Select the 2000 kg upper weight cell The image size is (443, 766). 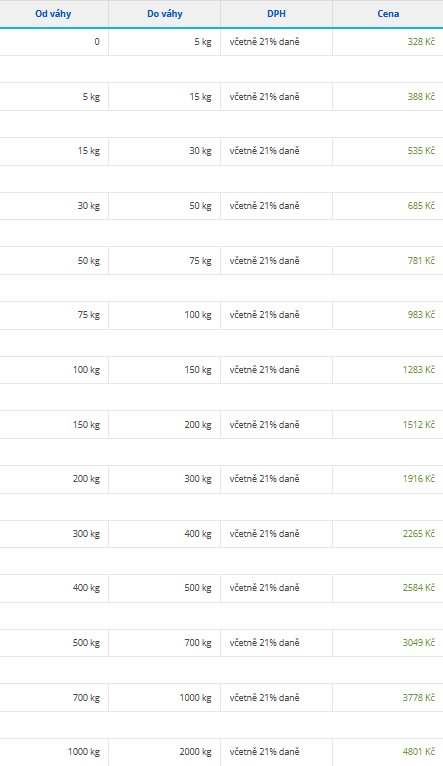click(x=165, y=752)
